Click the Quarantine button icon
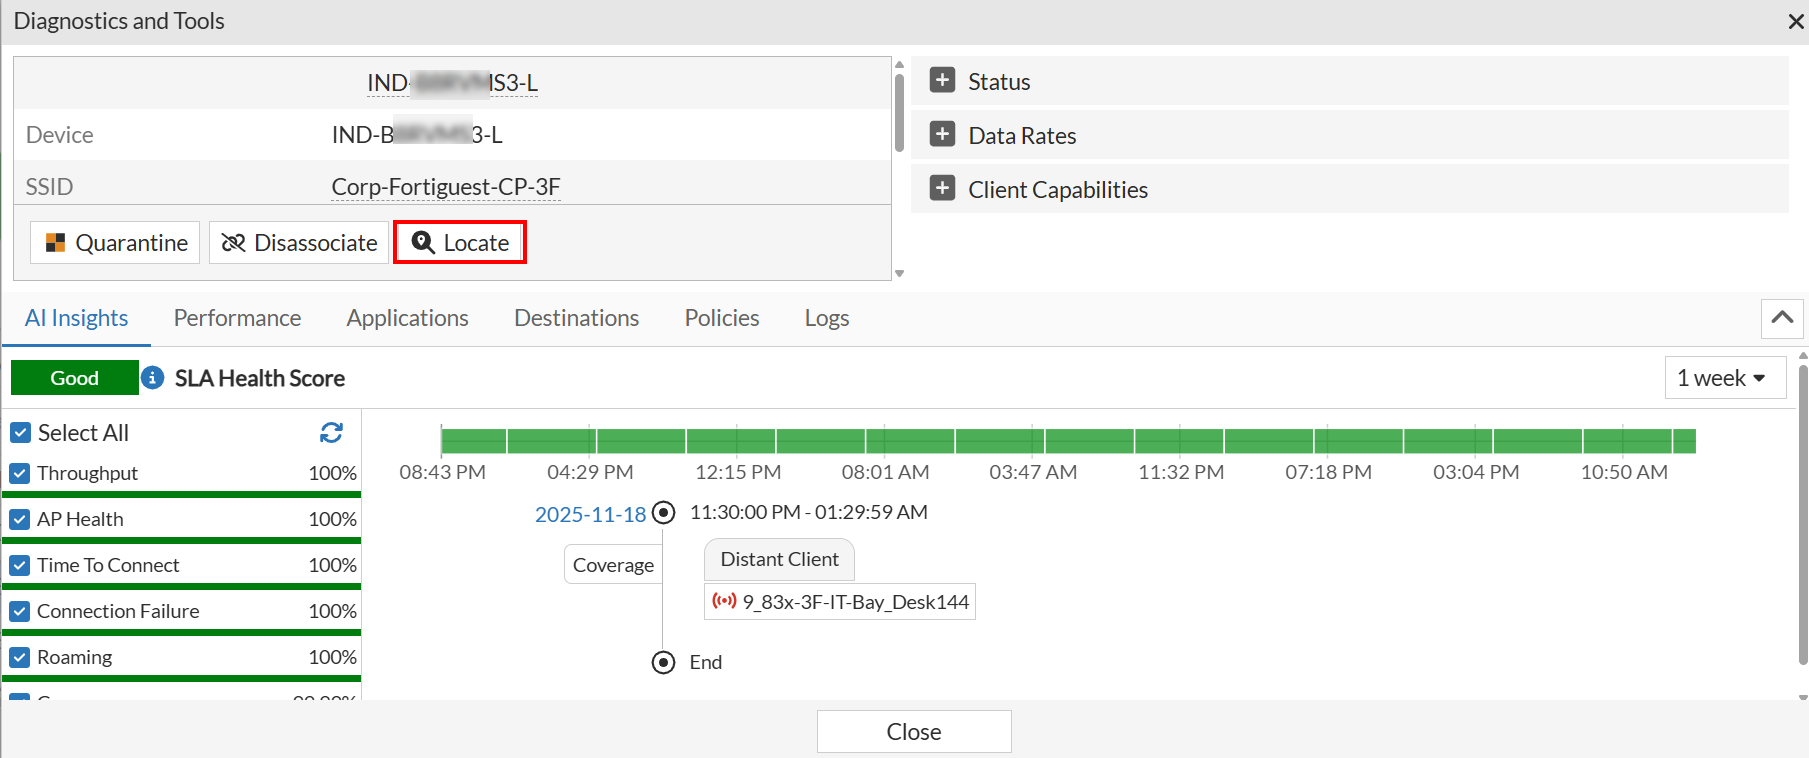1809x758 pixels. pyautogui.click(x=56, y=243)
